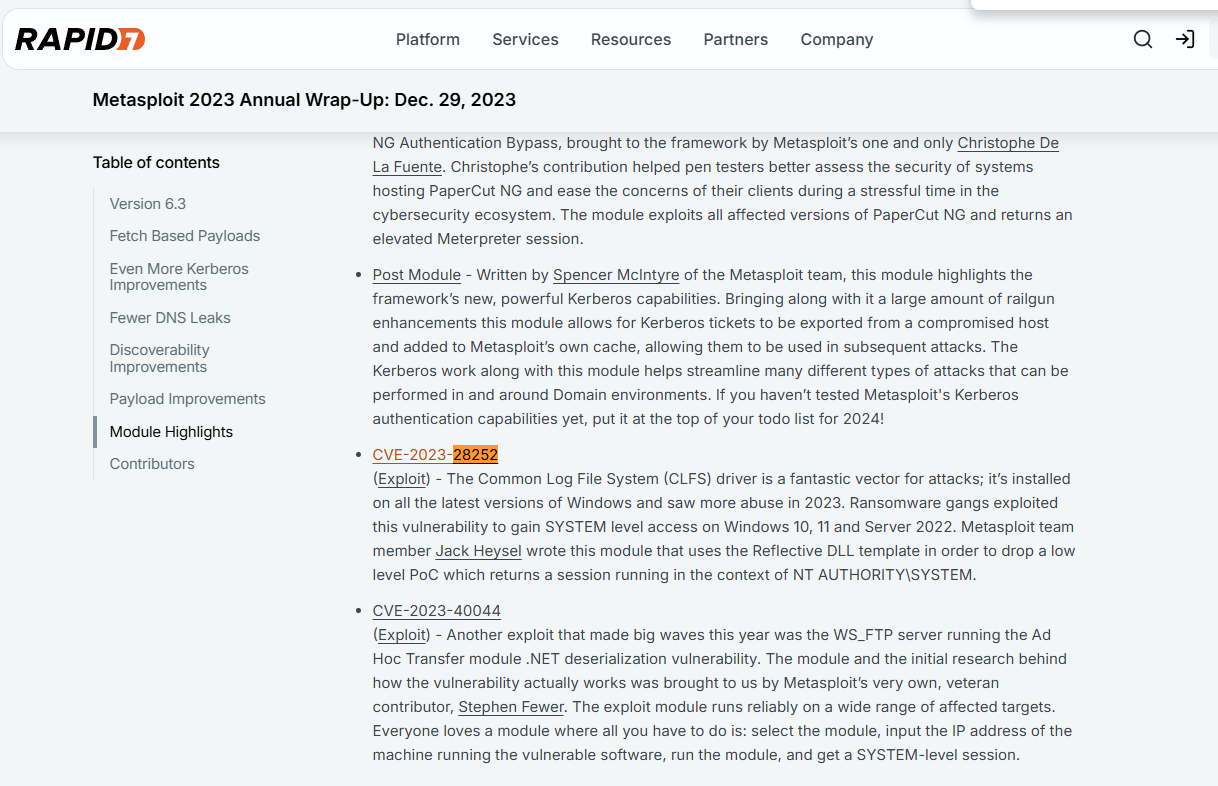The image size is (1218, 786).
Task: Open the Partners menu
Action: pyautogui.click(x=736, y=39)
